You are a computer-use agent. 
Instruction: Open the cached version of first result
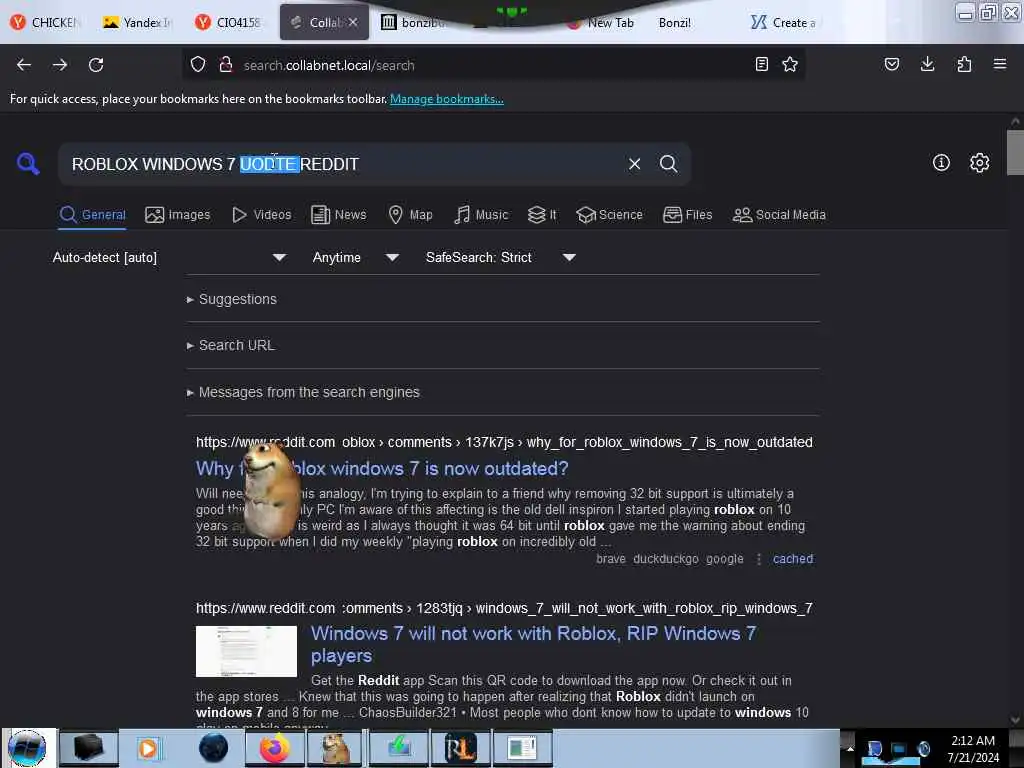[793, 558]
